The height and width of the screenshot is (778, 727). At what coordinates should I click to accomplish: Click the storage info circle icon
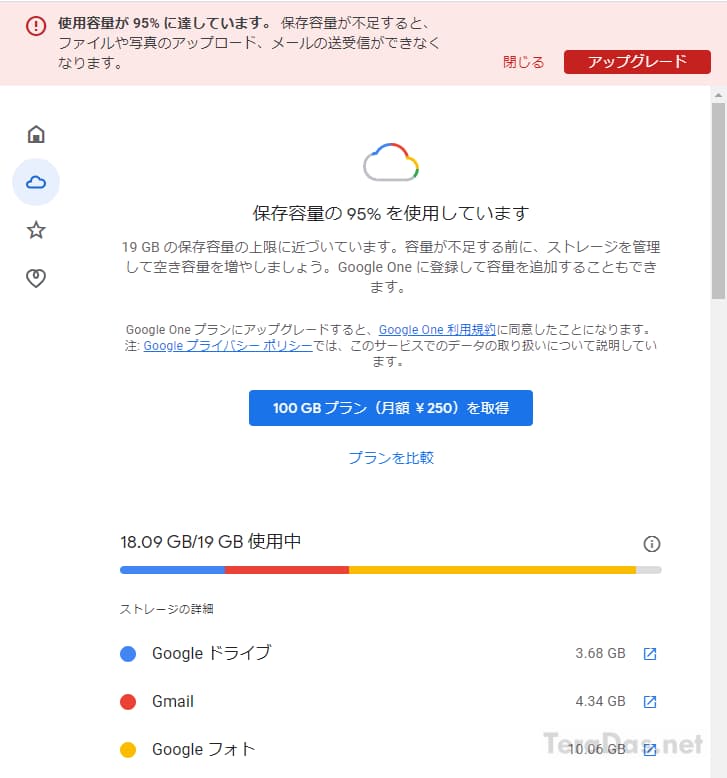(x=652, y=544)
